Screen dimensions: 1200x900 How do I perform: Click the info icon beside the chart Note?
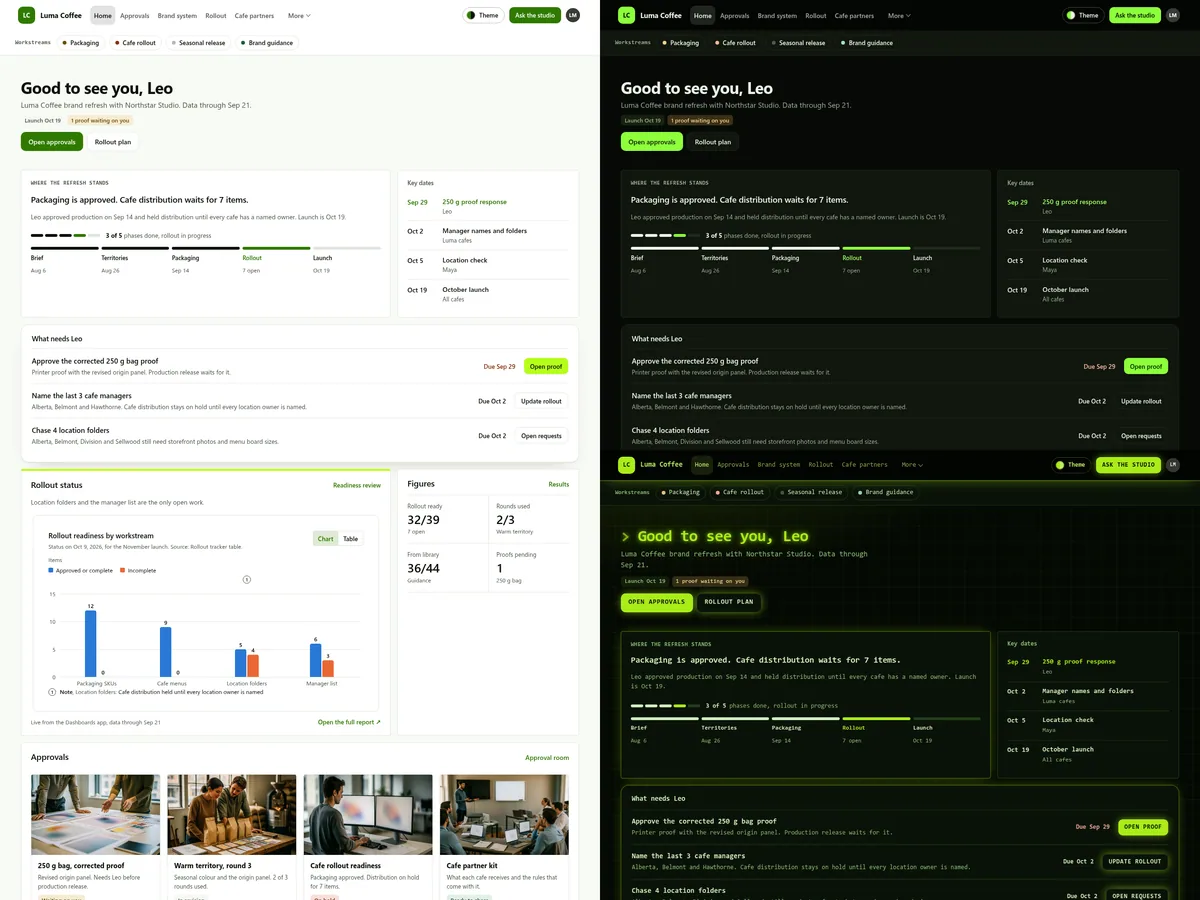coord(52,692)
